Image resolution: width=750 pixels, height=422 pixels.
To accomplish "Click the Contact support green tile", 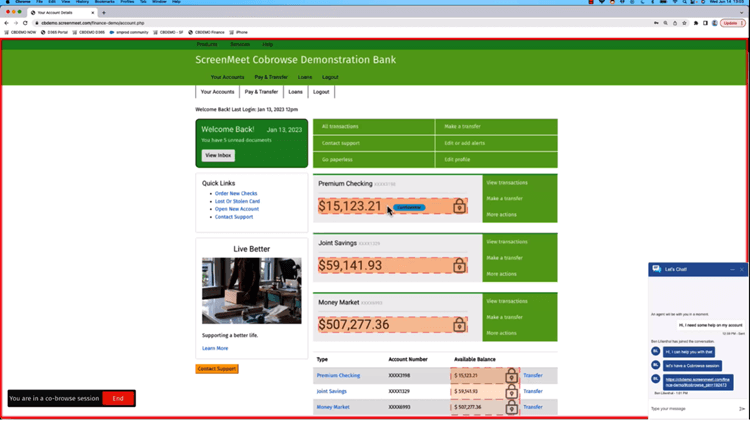I will [374, 143].
